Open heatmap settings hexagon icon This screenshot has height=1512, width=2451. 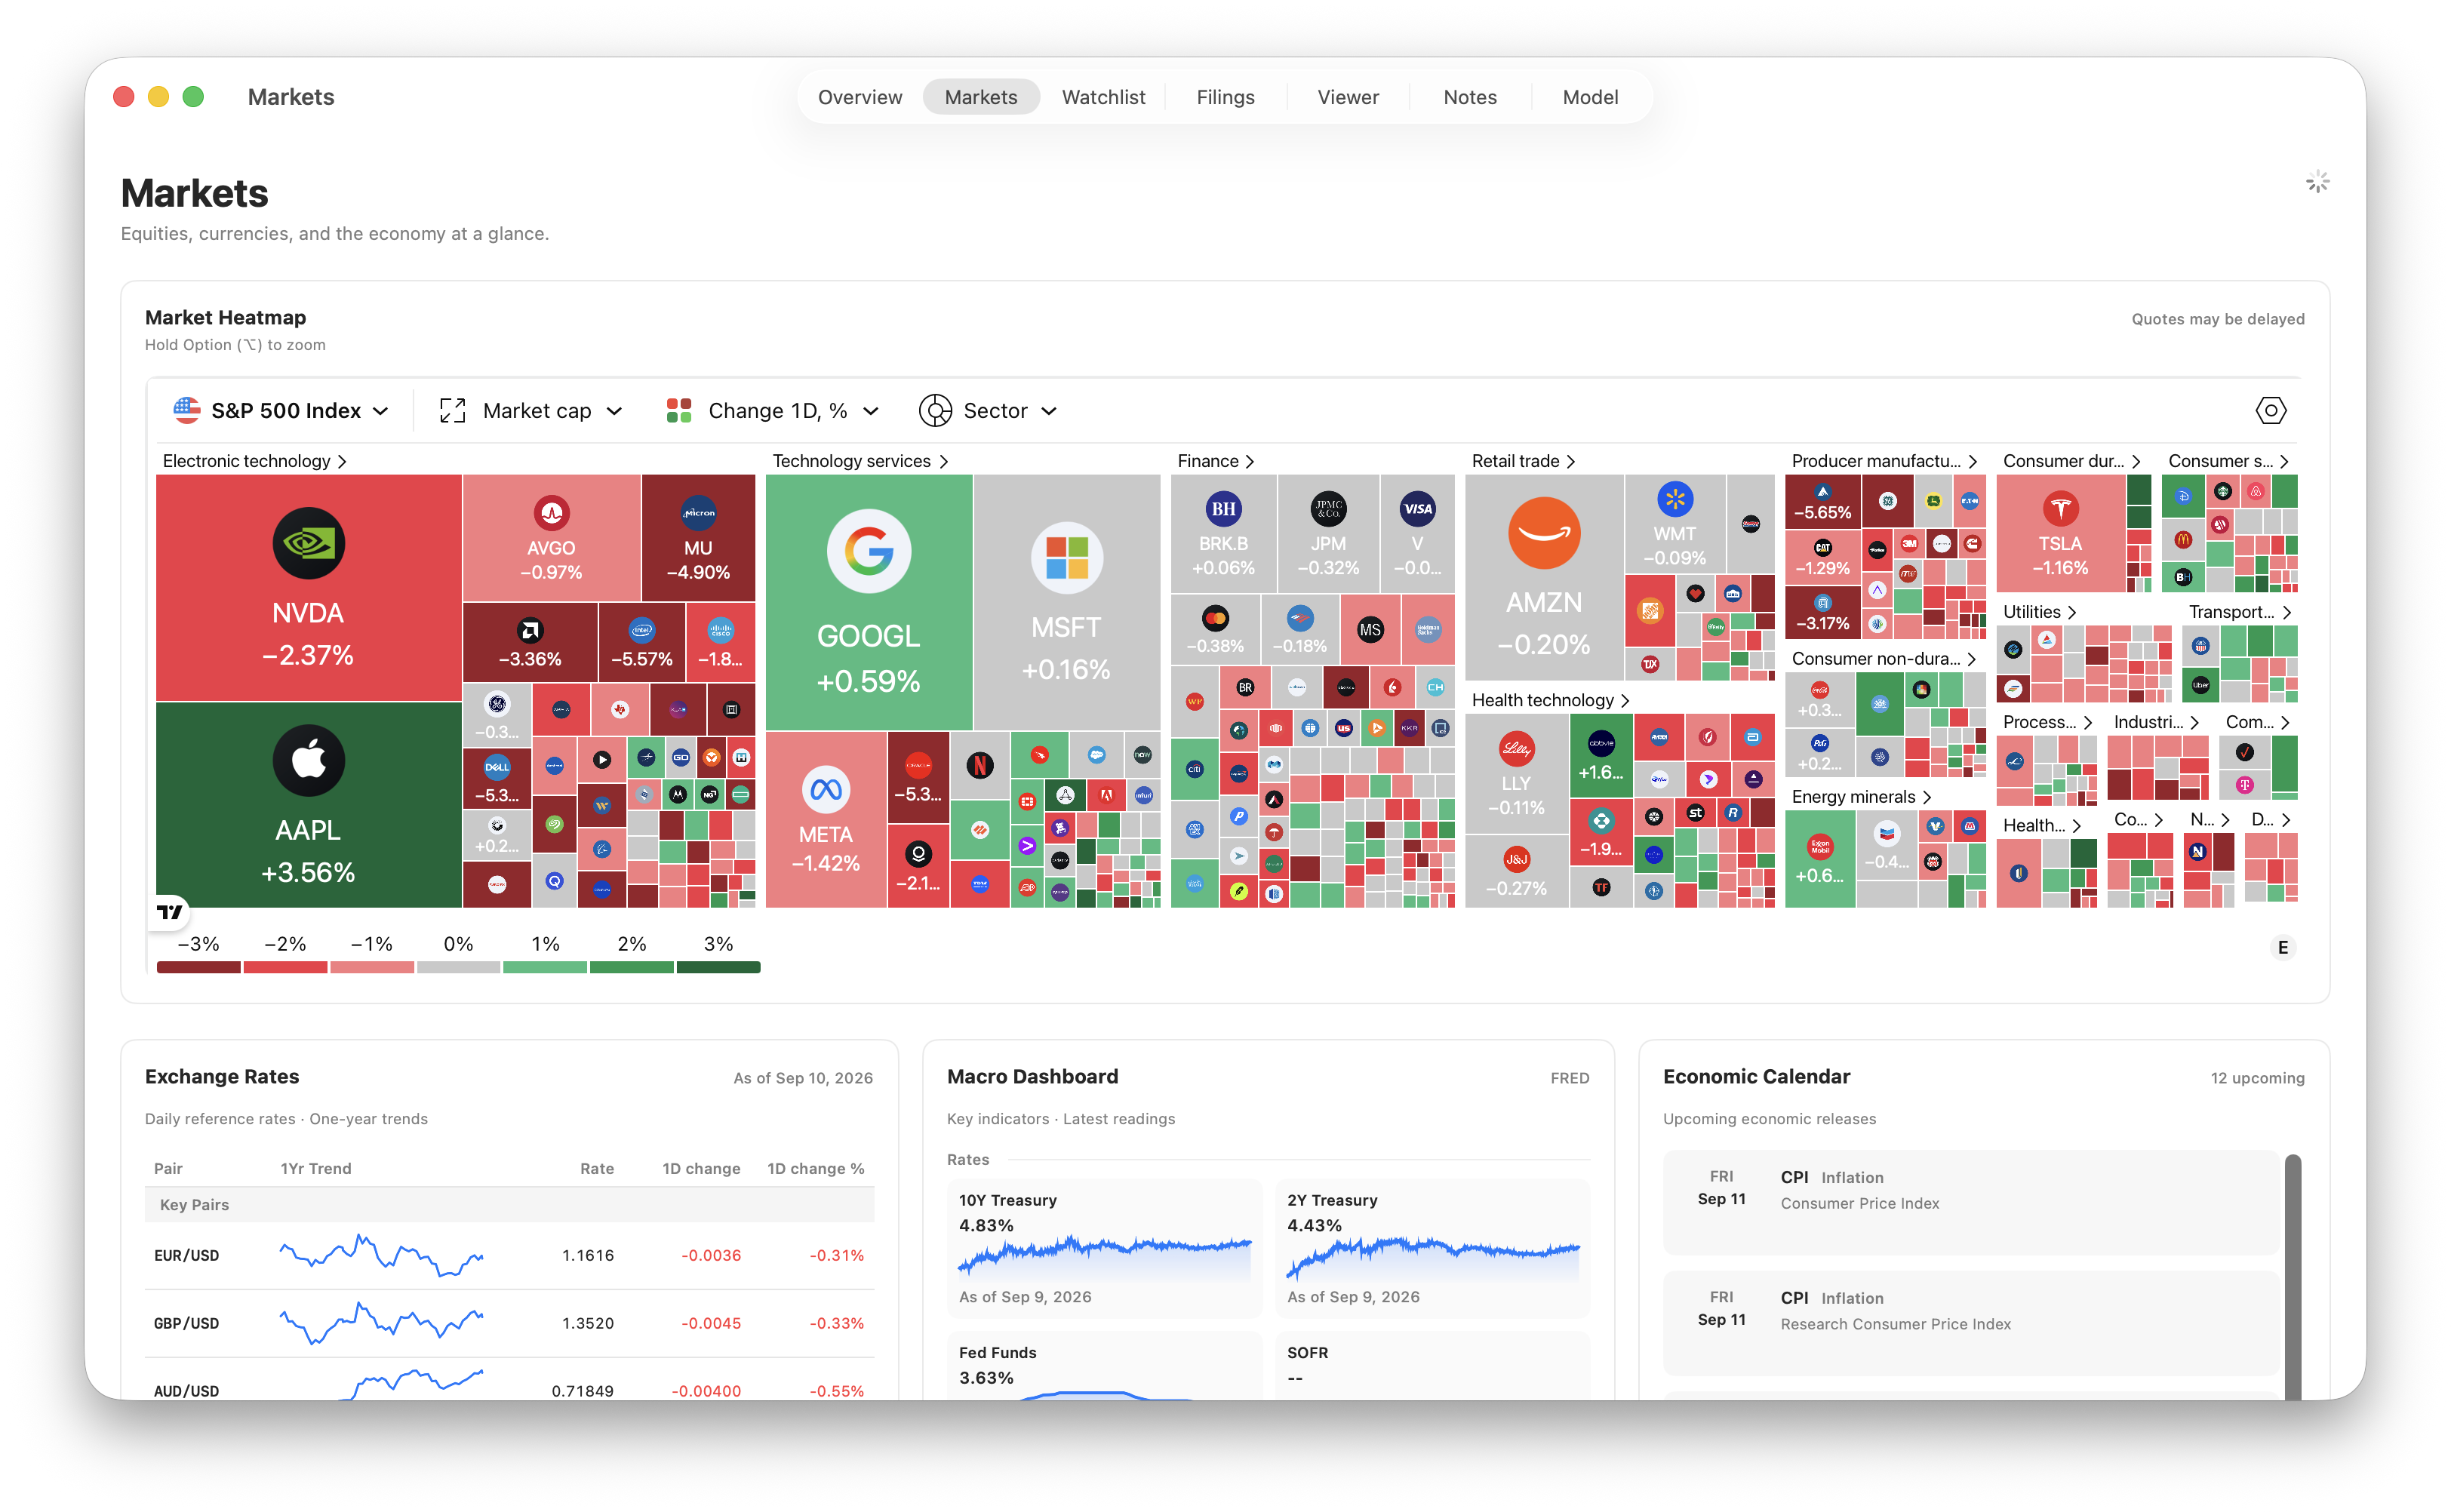click(x=2270, y=410)
